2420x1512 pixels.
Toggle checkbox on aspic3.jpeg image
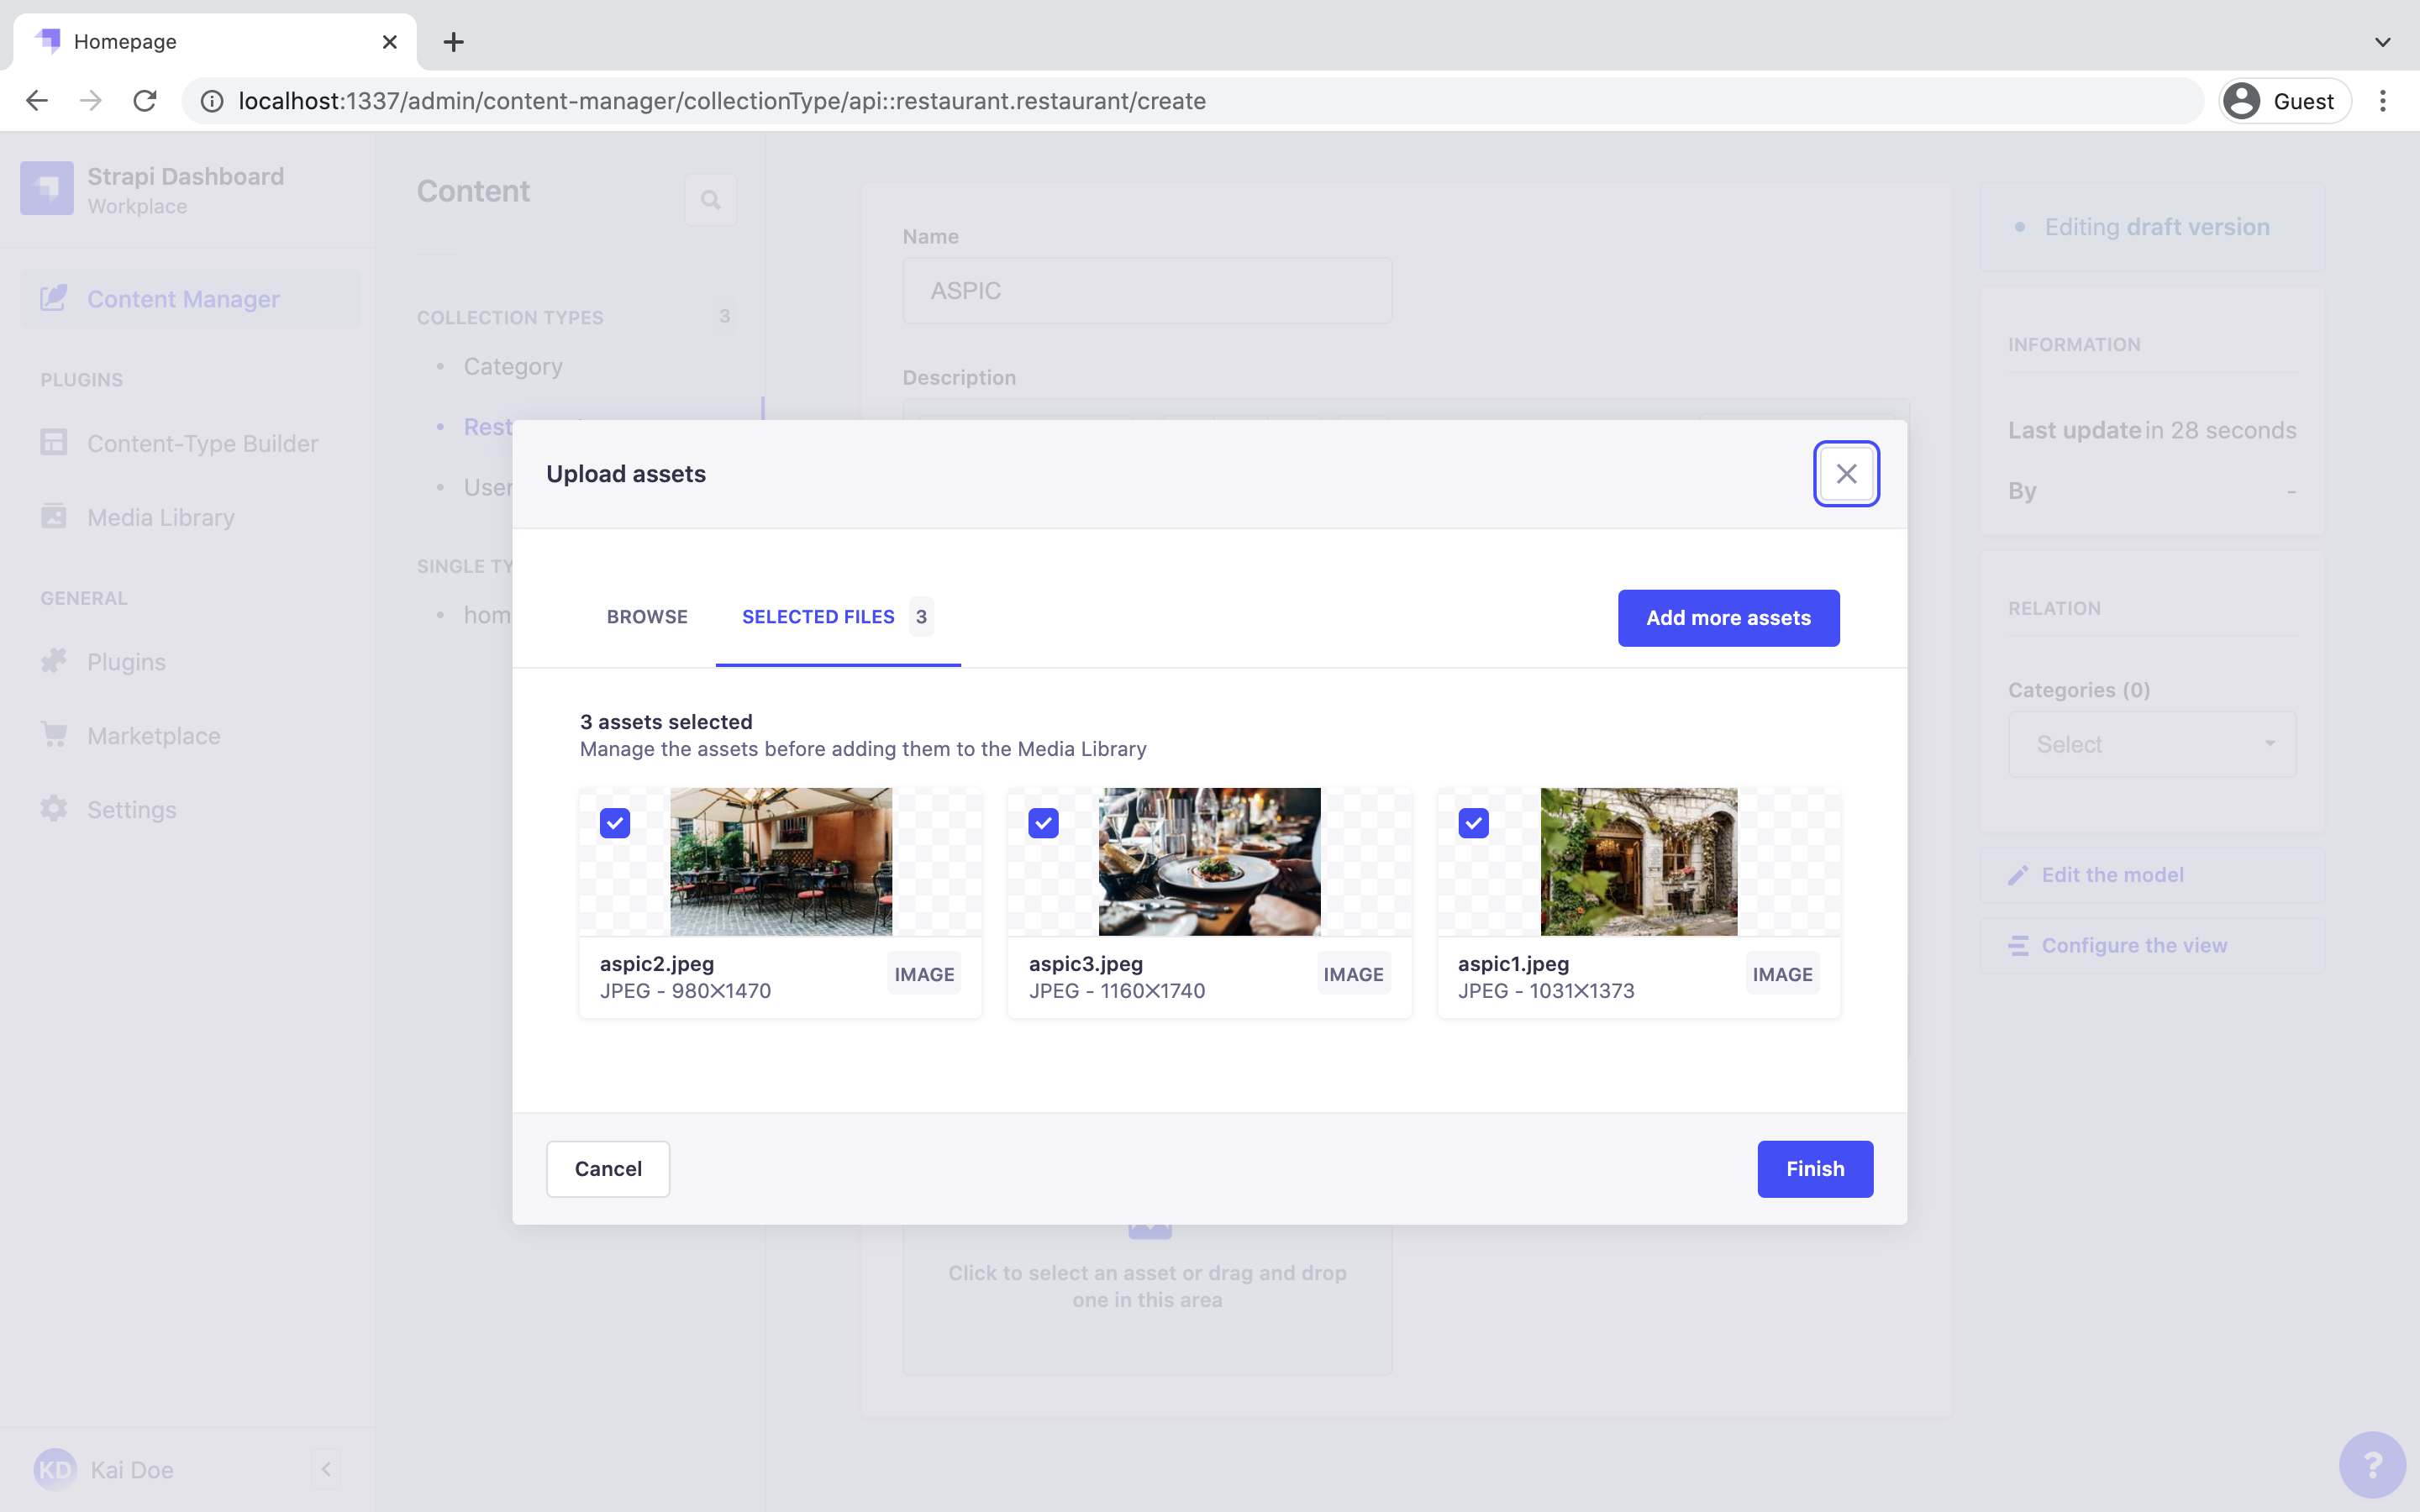pyautogui.click(x=1042, y=822)
